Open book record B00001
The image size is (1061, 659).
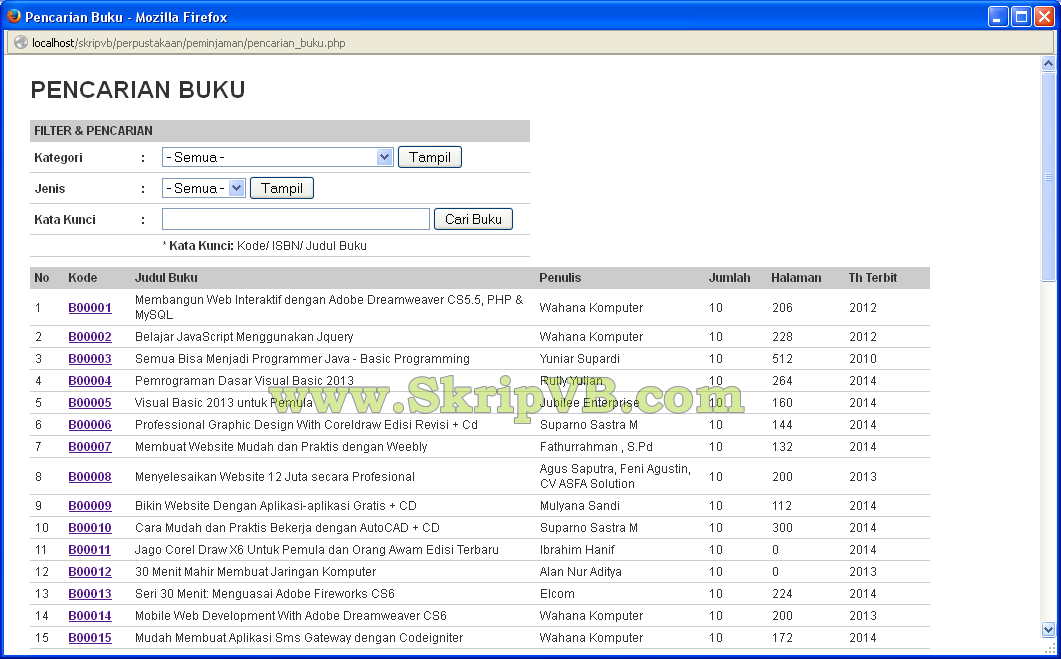[89, 307]
